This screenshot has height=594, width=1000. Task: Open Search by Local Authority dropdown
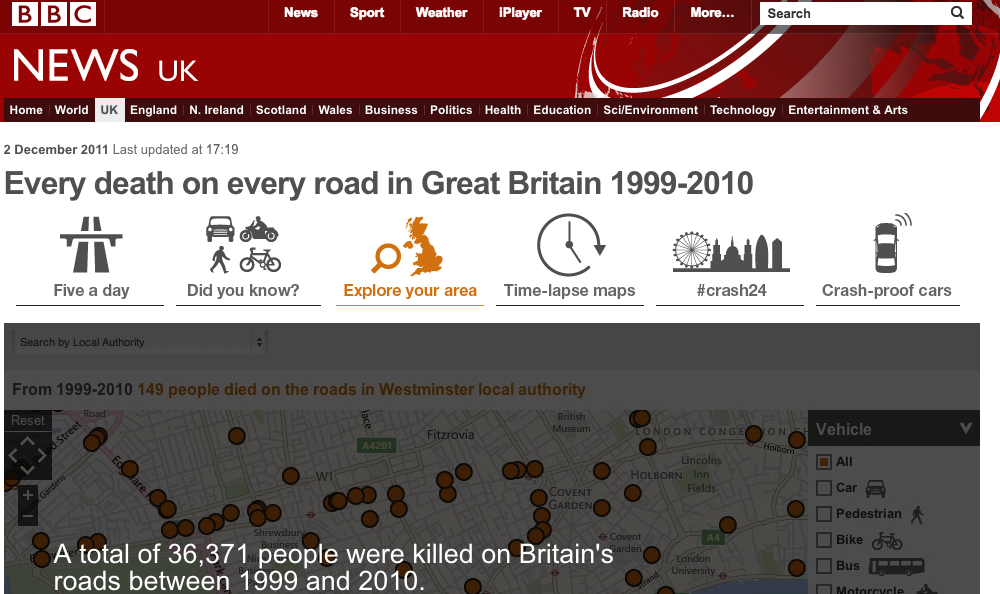[140, 342]
